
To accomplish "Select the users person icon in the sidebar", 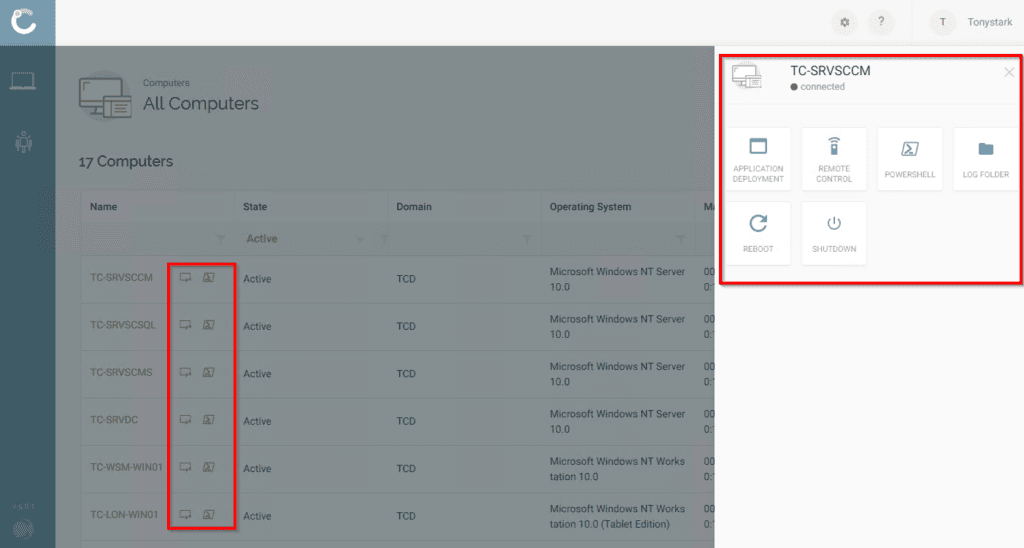I will 24,142.
